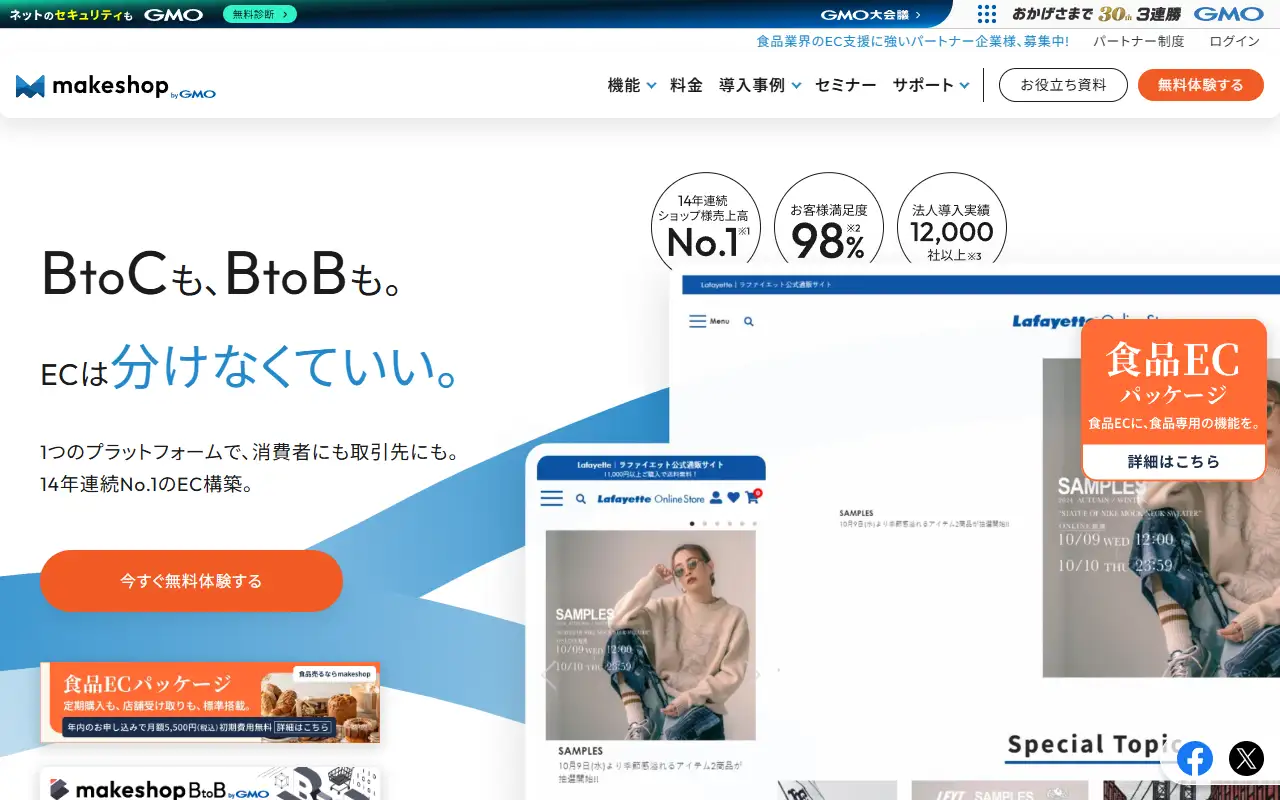Click the cart icon in mobile preview
1280x800 pixels.
click(x=752, y=497)
